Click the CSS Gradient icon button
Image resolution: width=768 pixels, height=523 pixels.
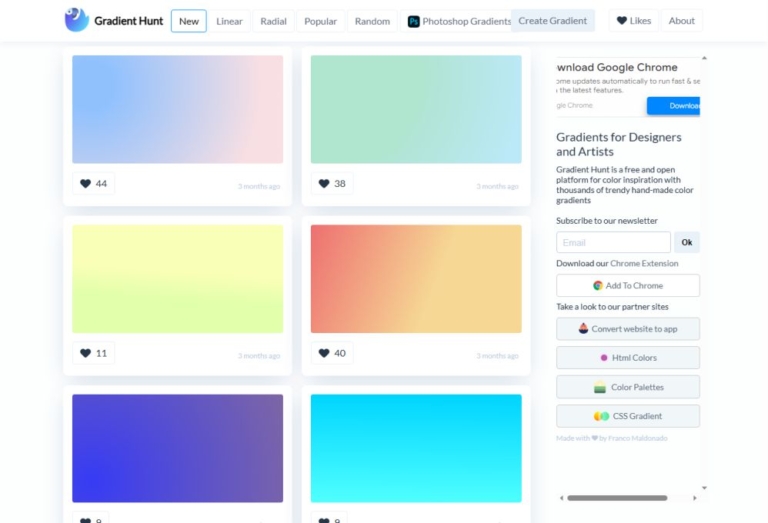click(601, 416)
